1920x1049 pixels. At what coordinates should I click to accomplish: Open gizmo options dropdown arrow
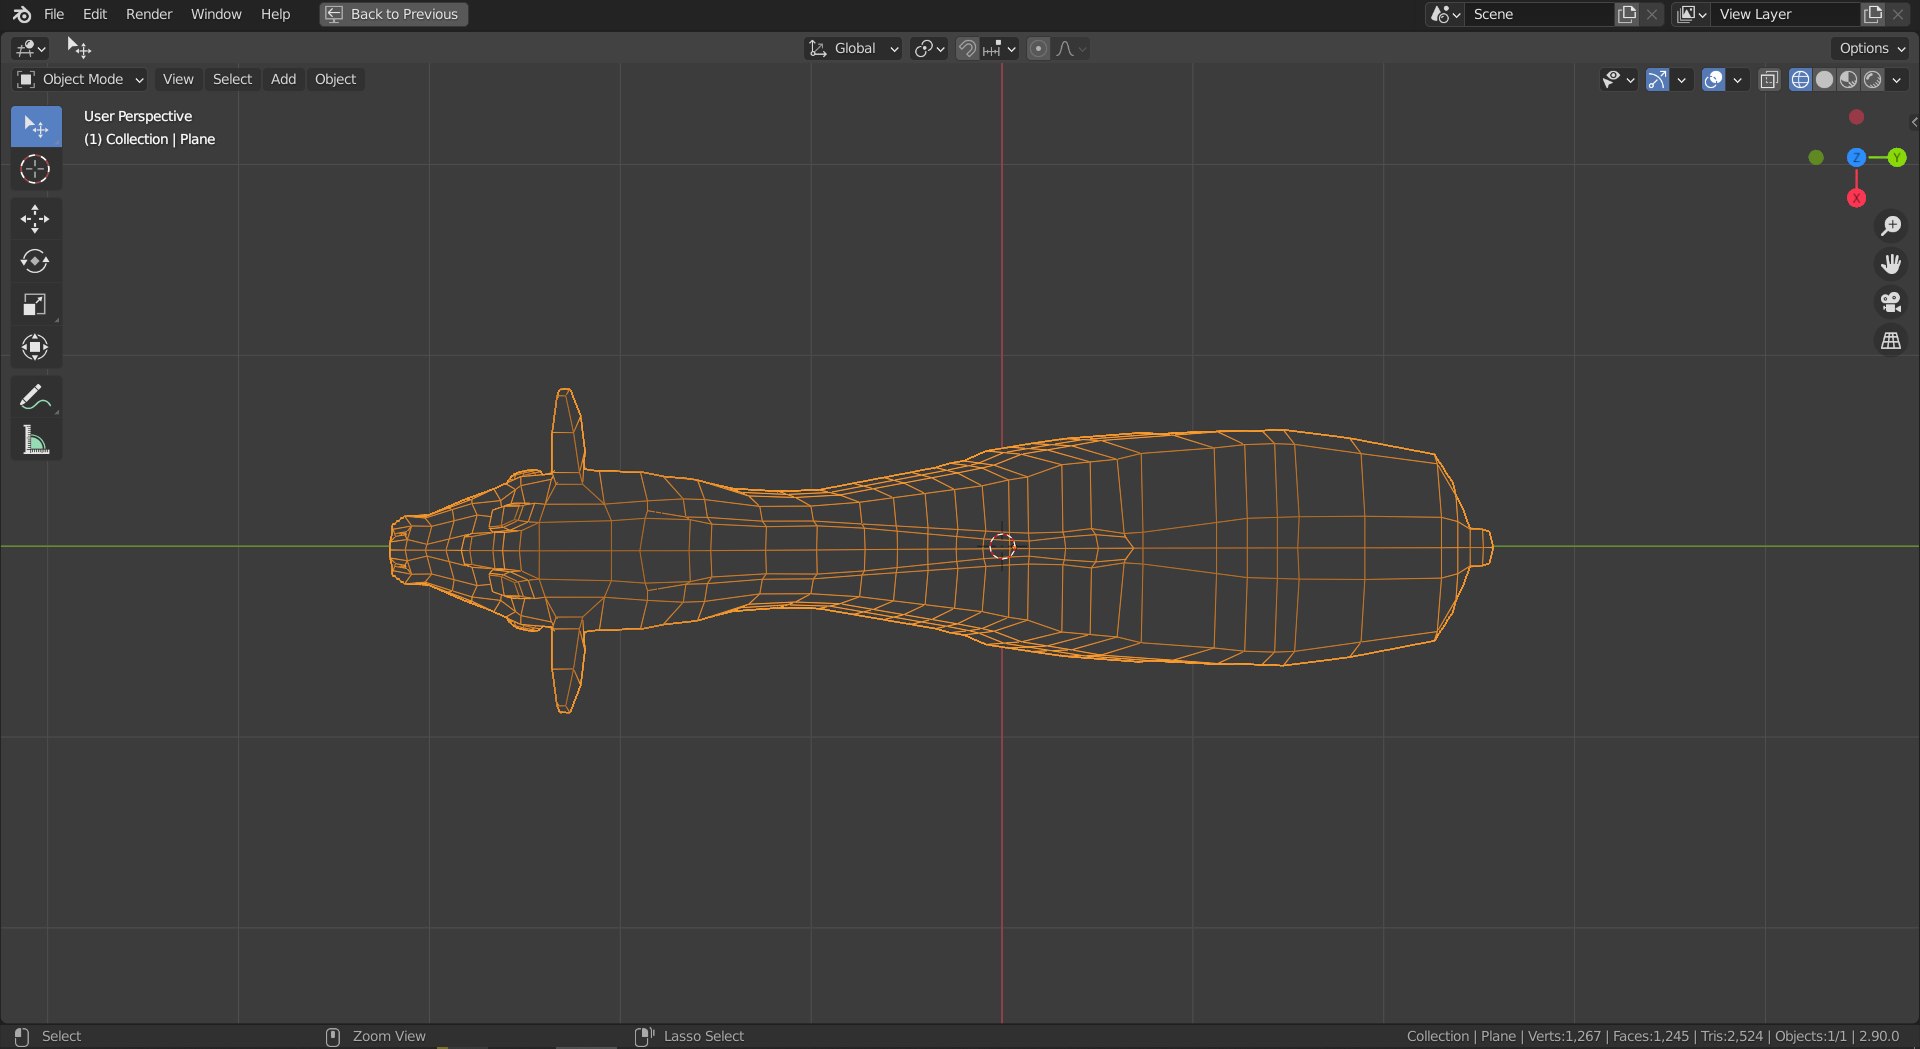coord(1681,79)
